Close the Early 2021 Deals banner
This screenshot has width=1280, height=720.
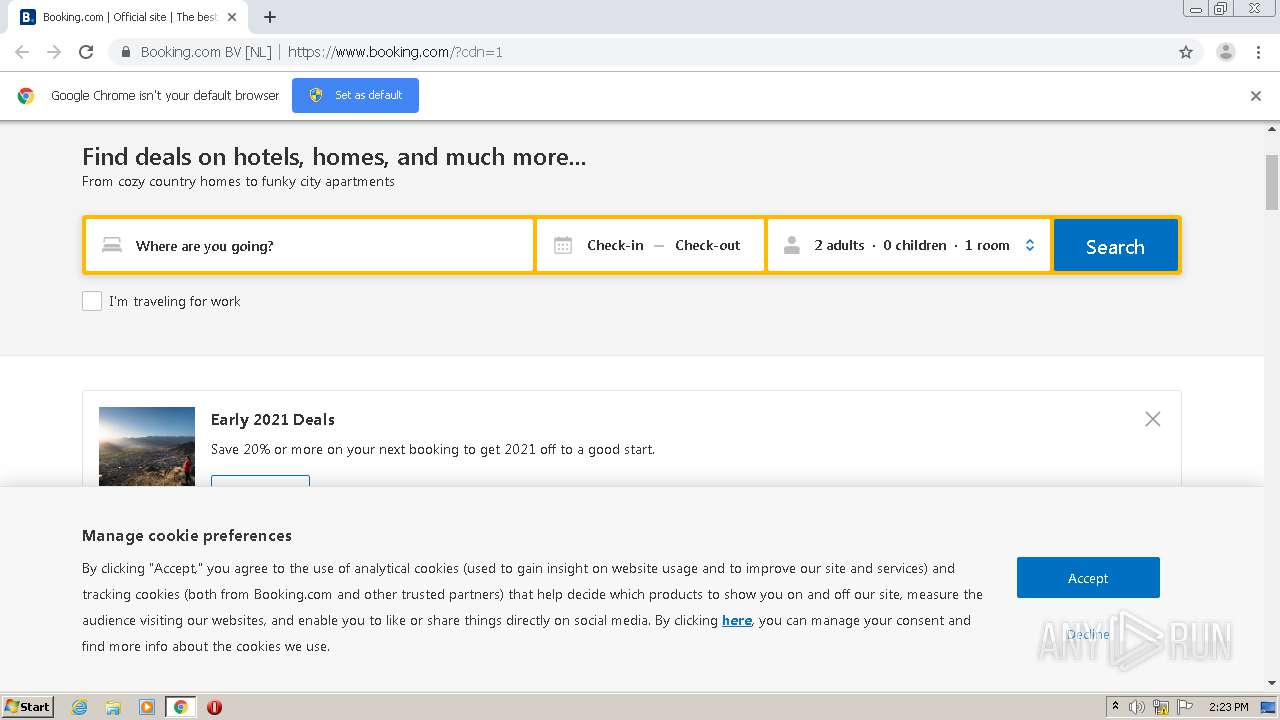(1152, 419)
